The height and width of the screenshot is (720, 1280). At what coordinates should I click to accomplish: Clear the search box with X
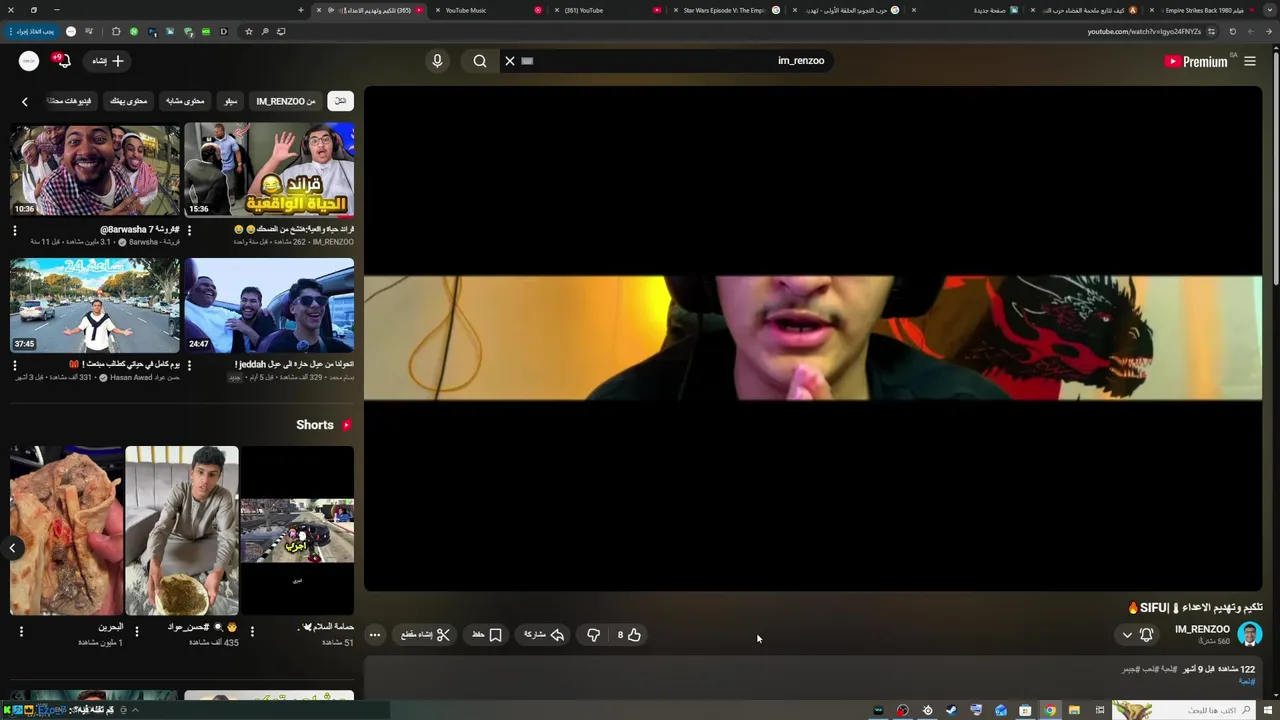point(510,61)
